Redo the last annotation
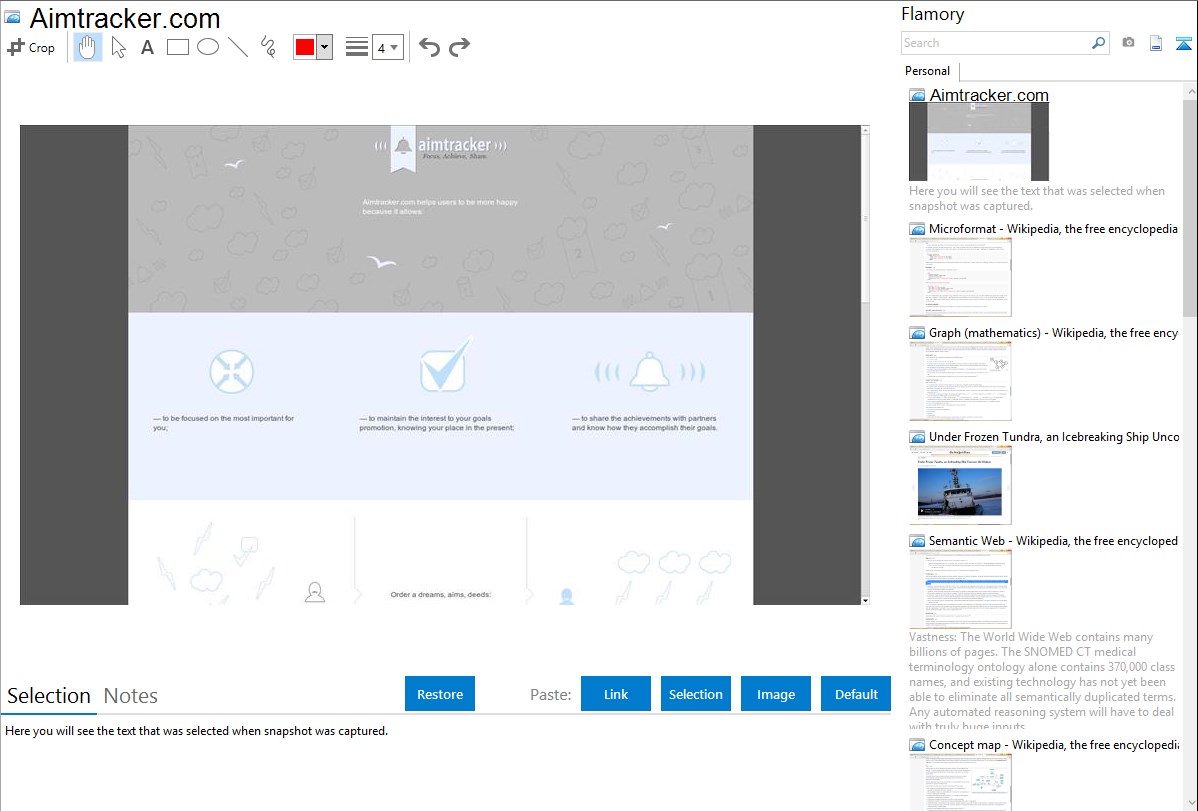Screen dimensions: 1198x811 (x=459, y=47)
